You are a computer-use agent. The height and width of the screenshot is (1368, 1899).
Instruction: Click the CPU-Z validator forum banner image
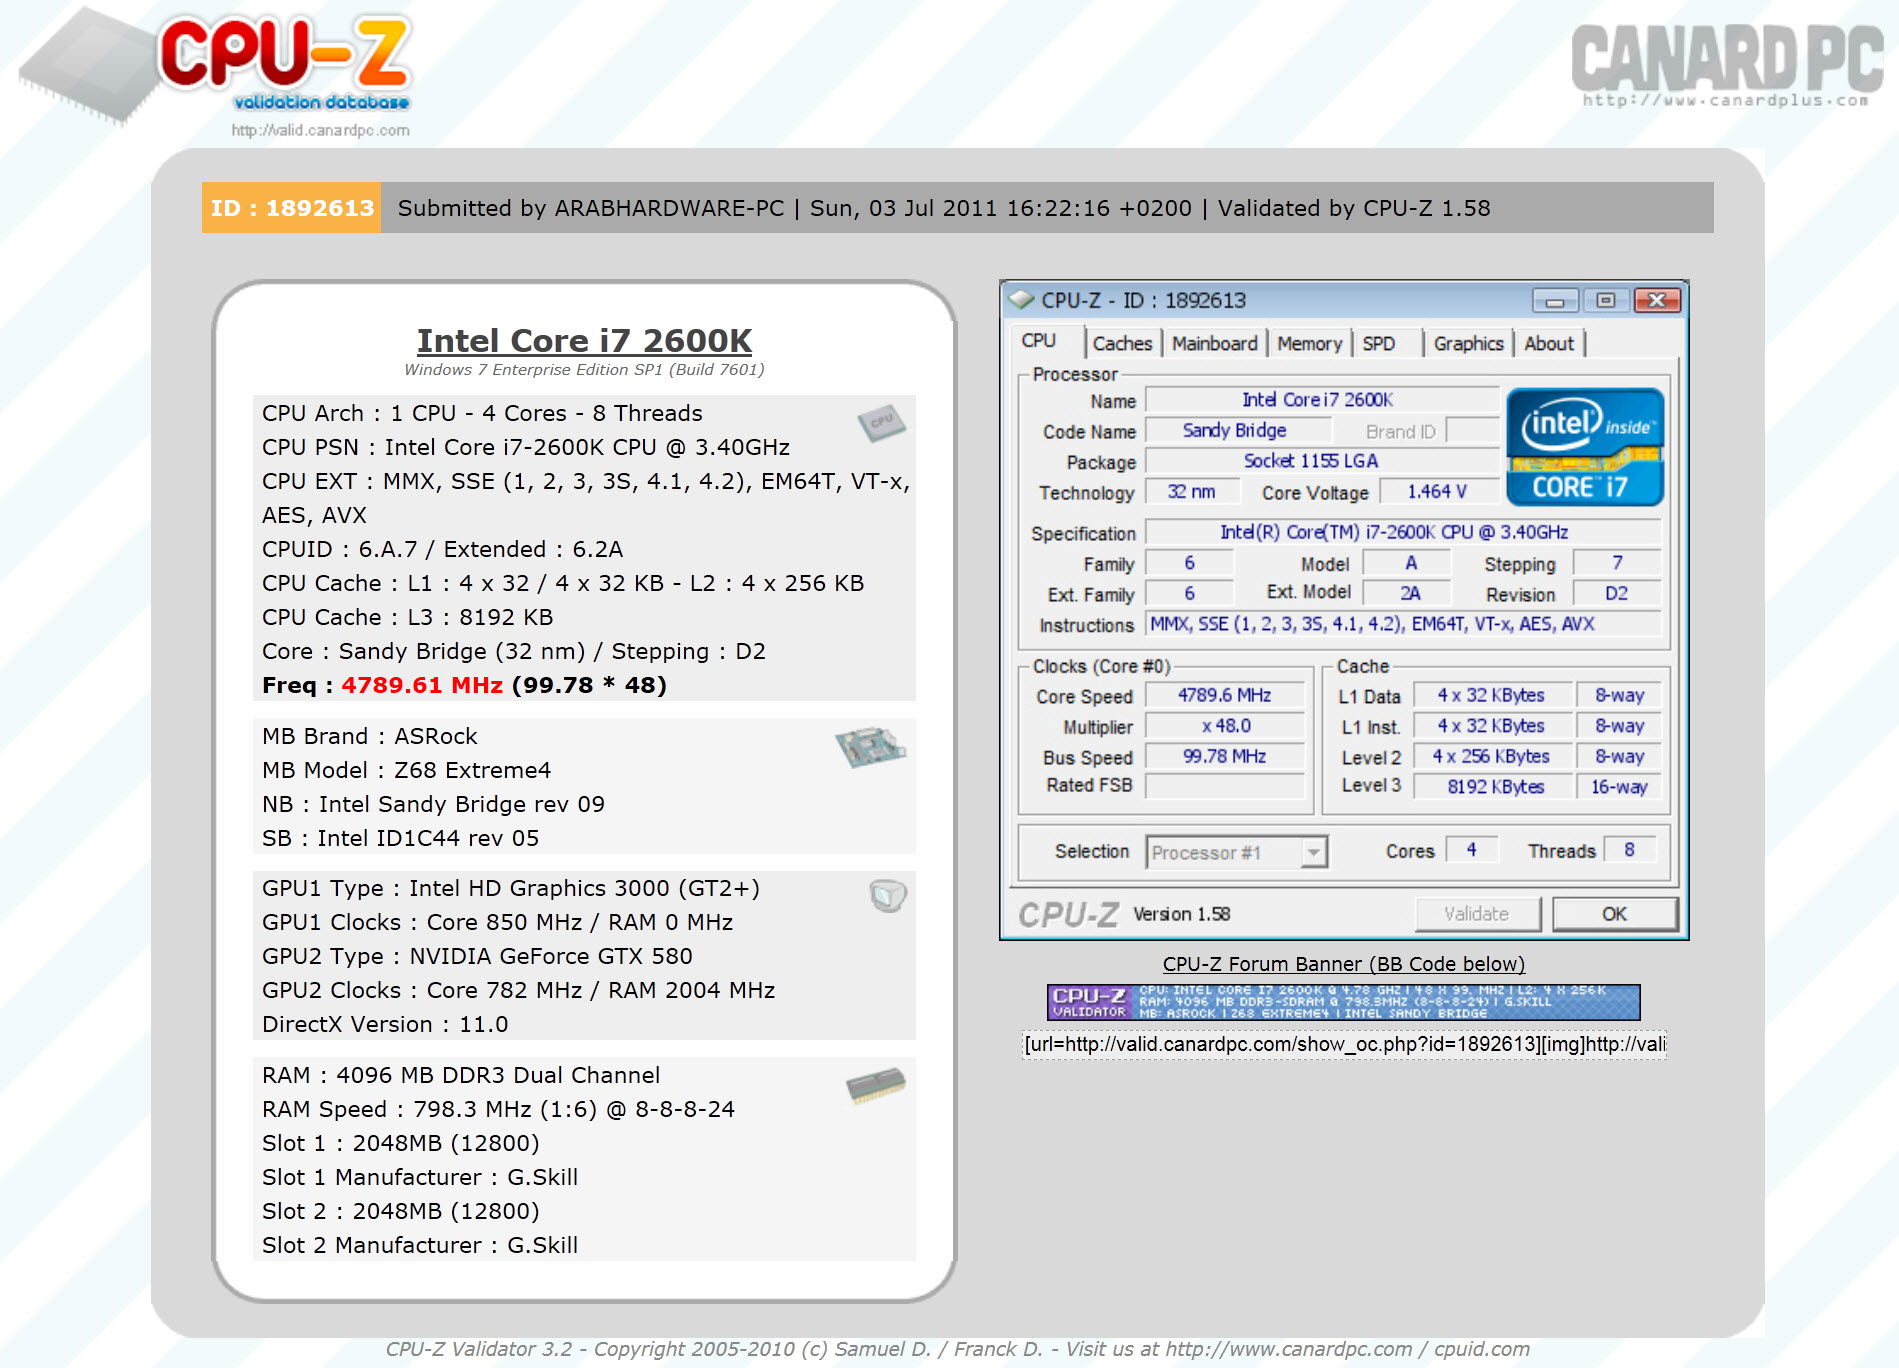coord(1343,1002)
